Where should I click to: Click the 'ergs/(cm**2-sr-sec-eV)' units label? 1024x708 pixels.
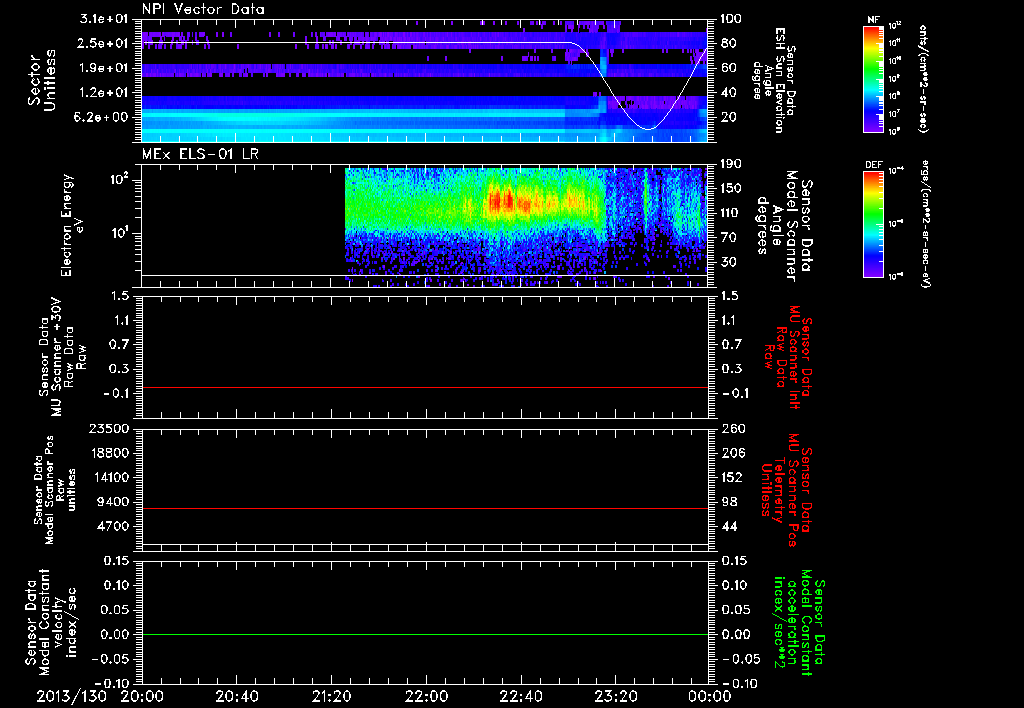pyautogui.click(x=926, y=223)
